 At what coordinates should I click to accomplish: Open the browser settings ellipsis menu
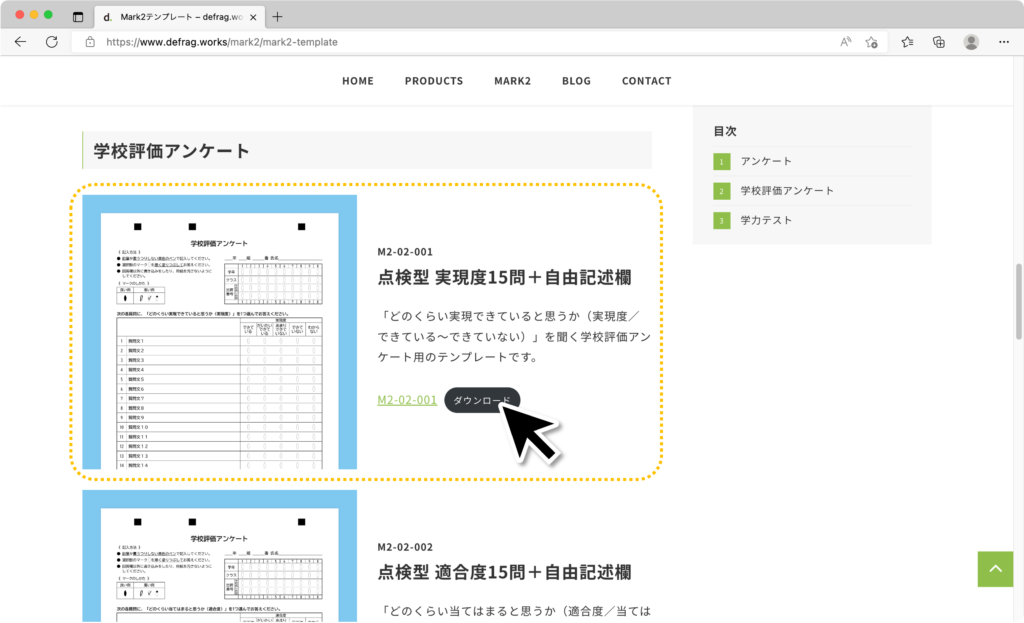point(1004,42)
